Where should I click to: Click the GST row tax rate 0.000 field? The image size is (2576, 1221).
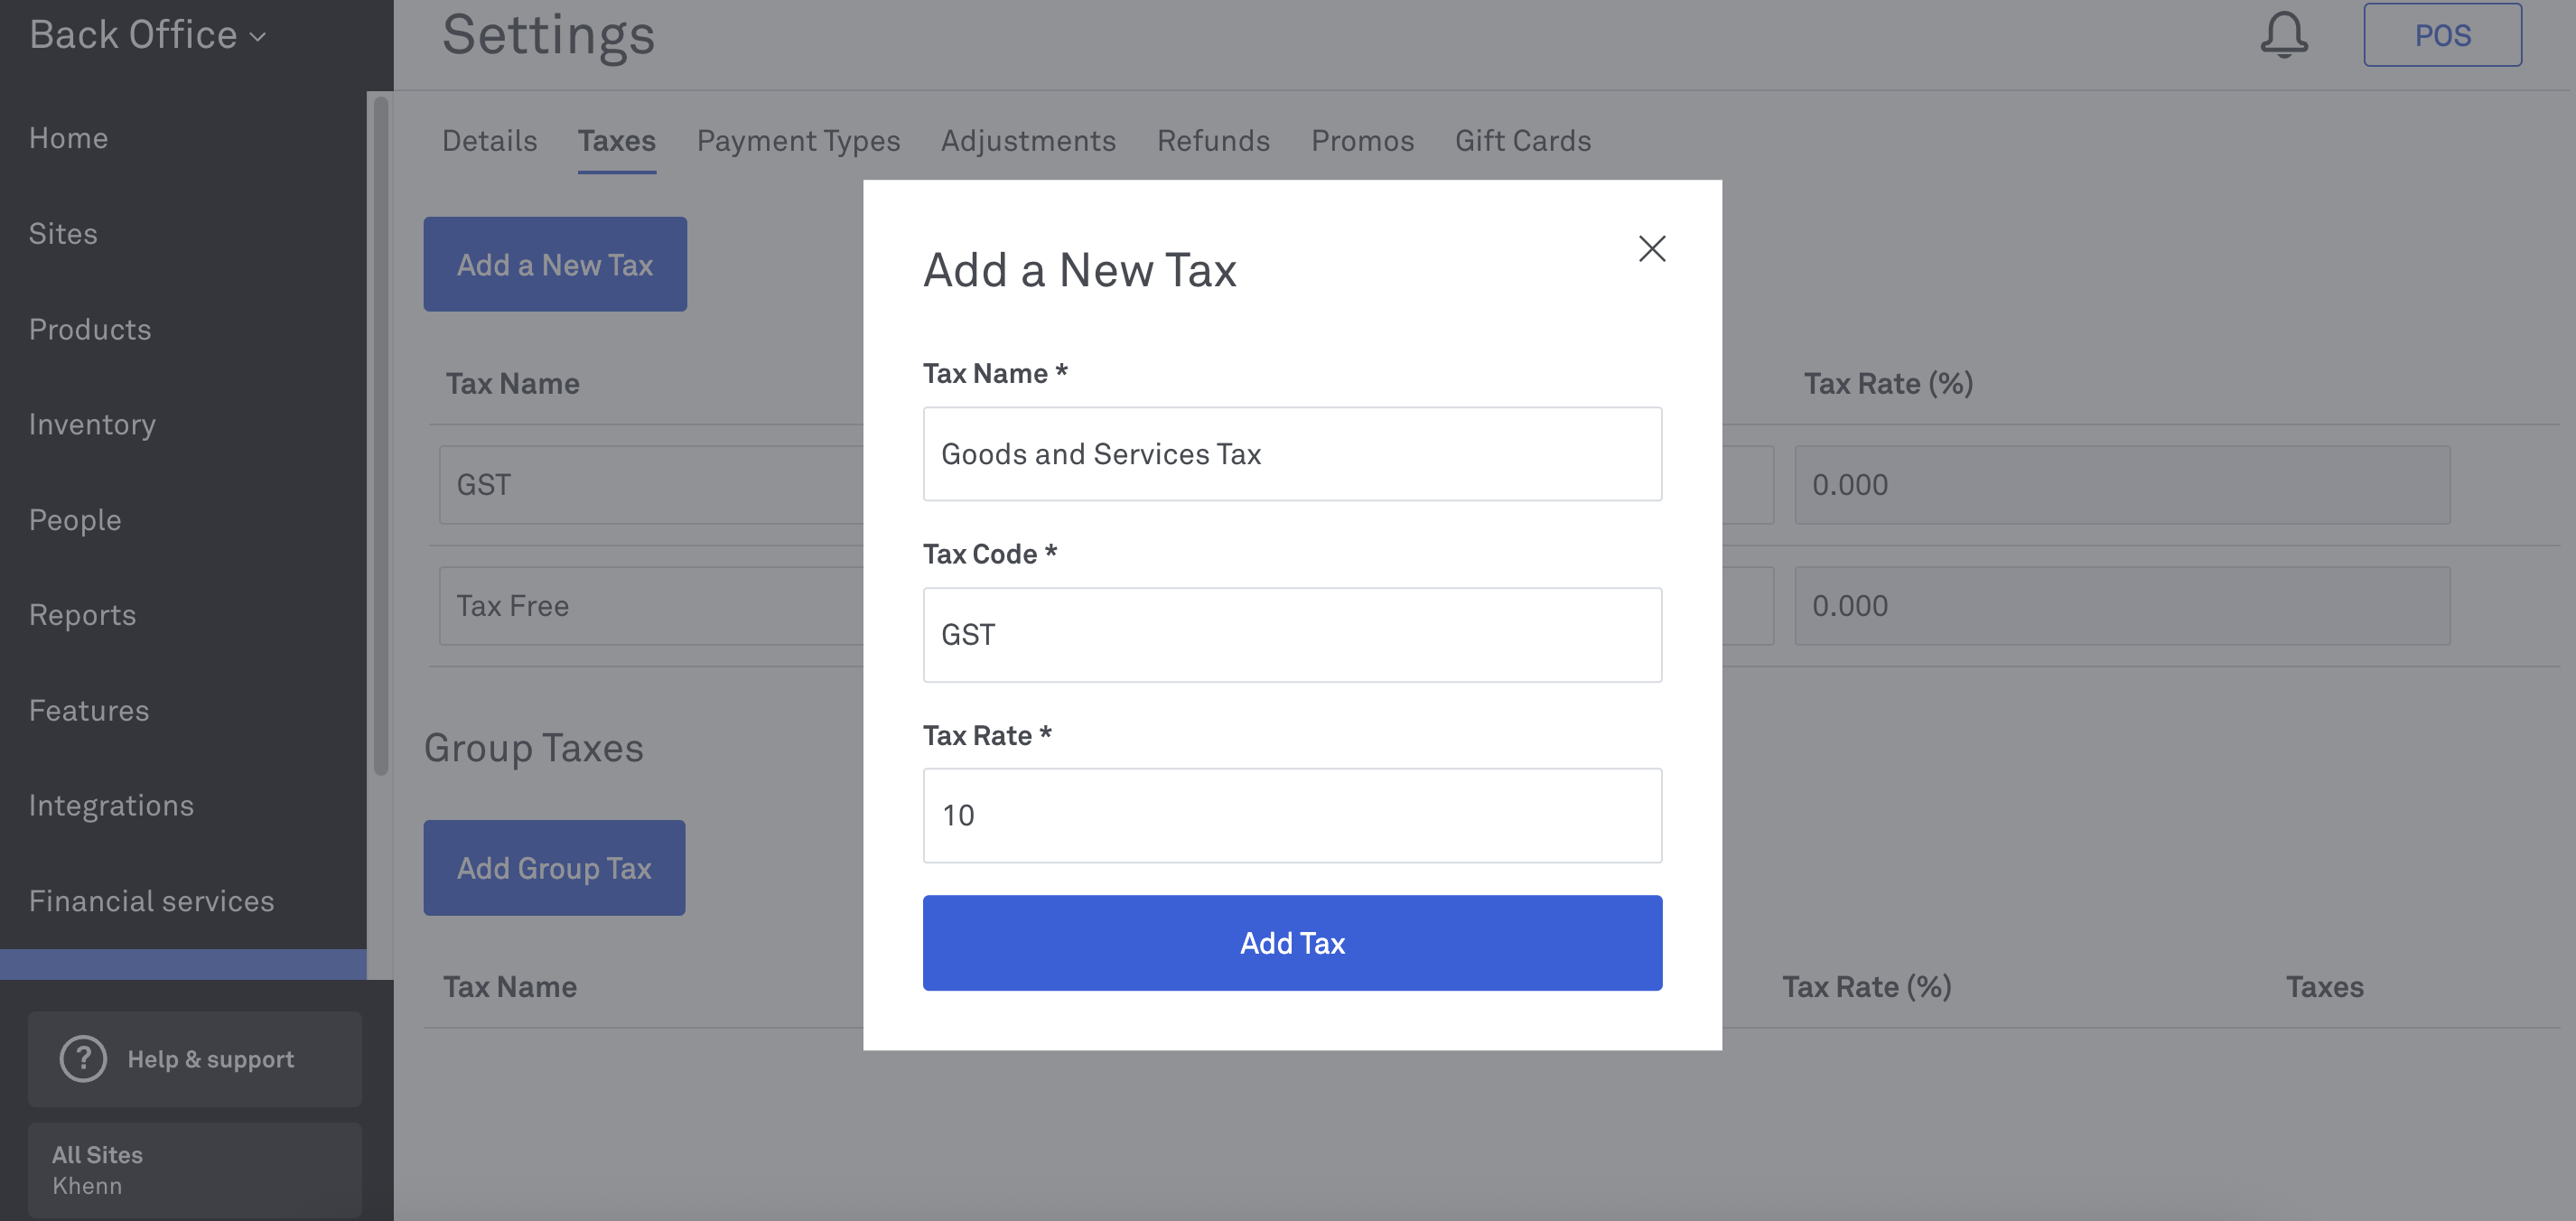2122,485
